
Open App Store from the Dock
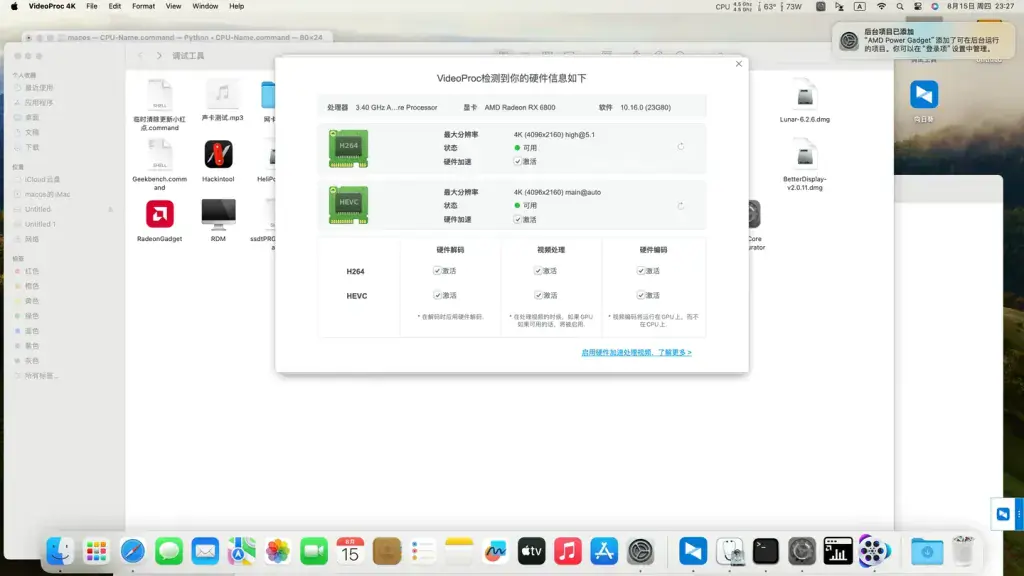click(604, 551)
